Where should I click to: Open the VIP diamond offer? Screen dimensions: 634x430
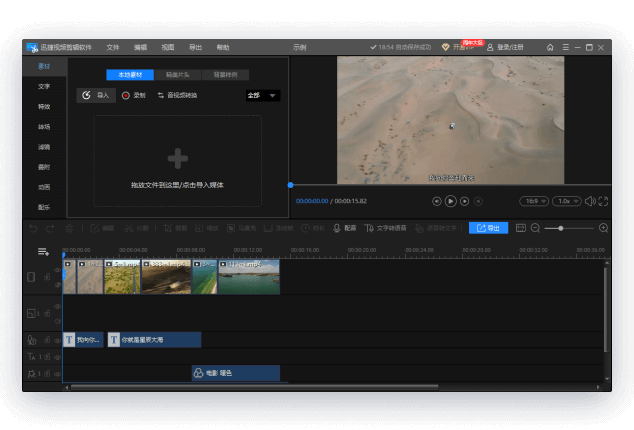(445, 47)
